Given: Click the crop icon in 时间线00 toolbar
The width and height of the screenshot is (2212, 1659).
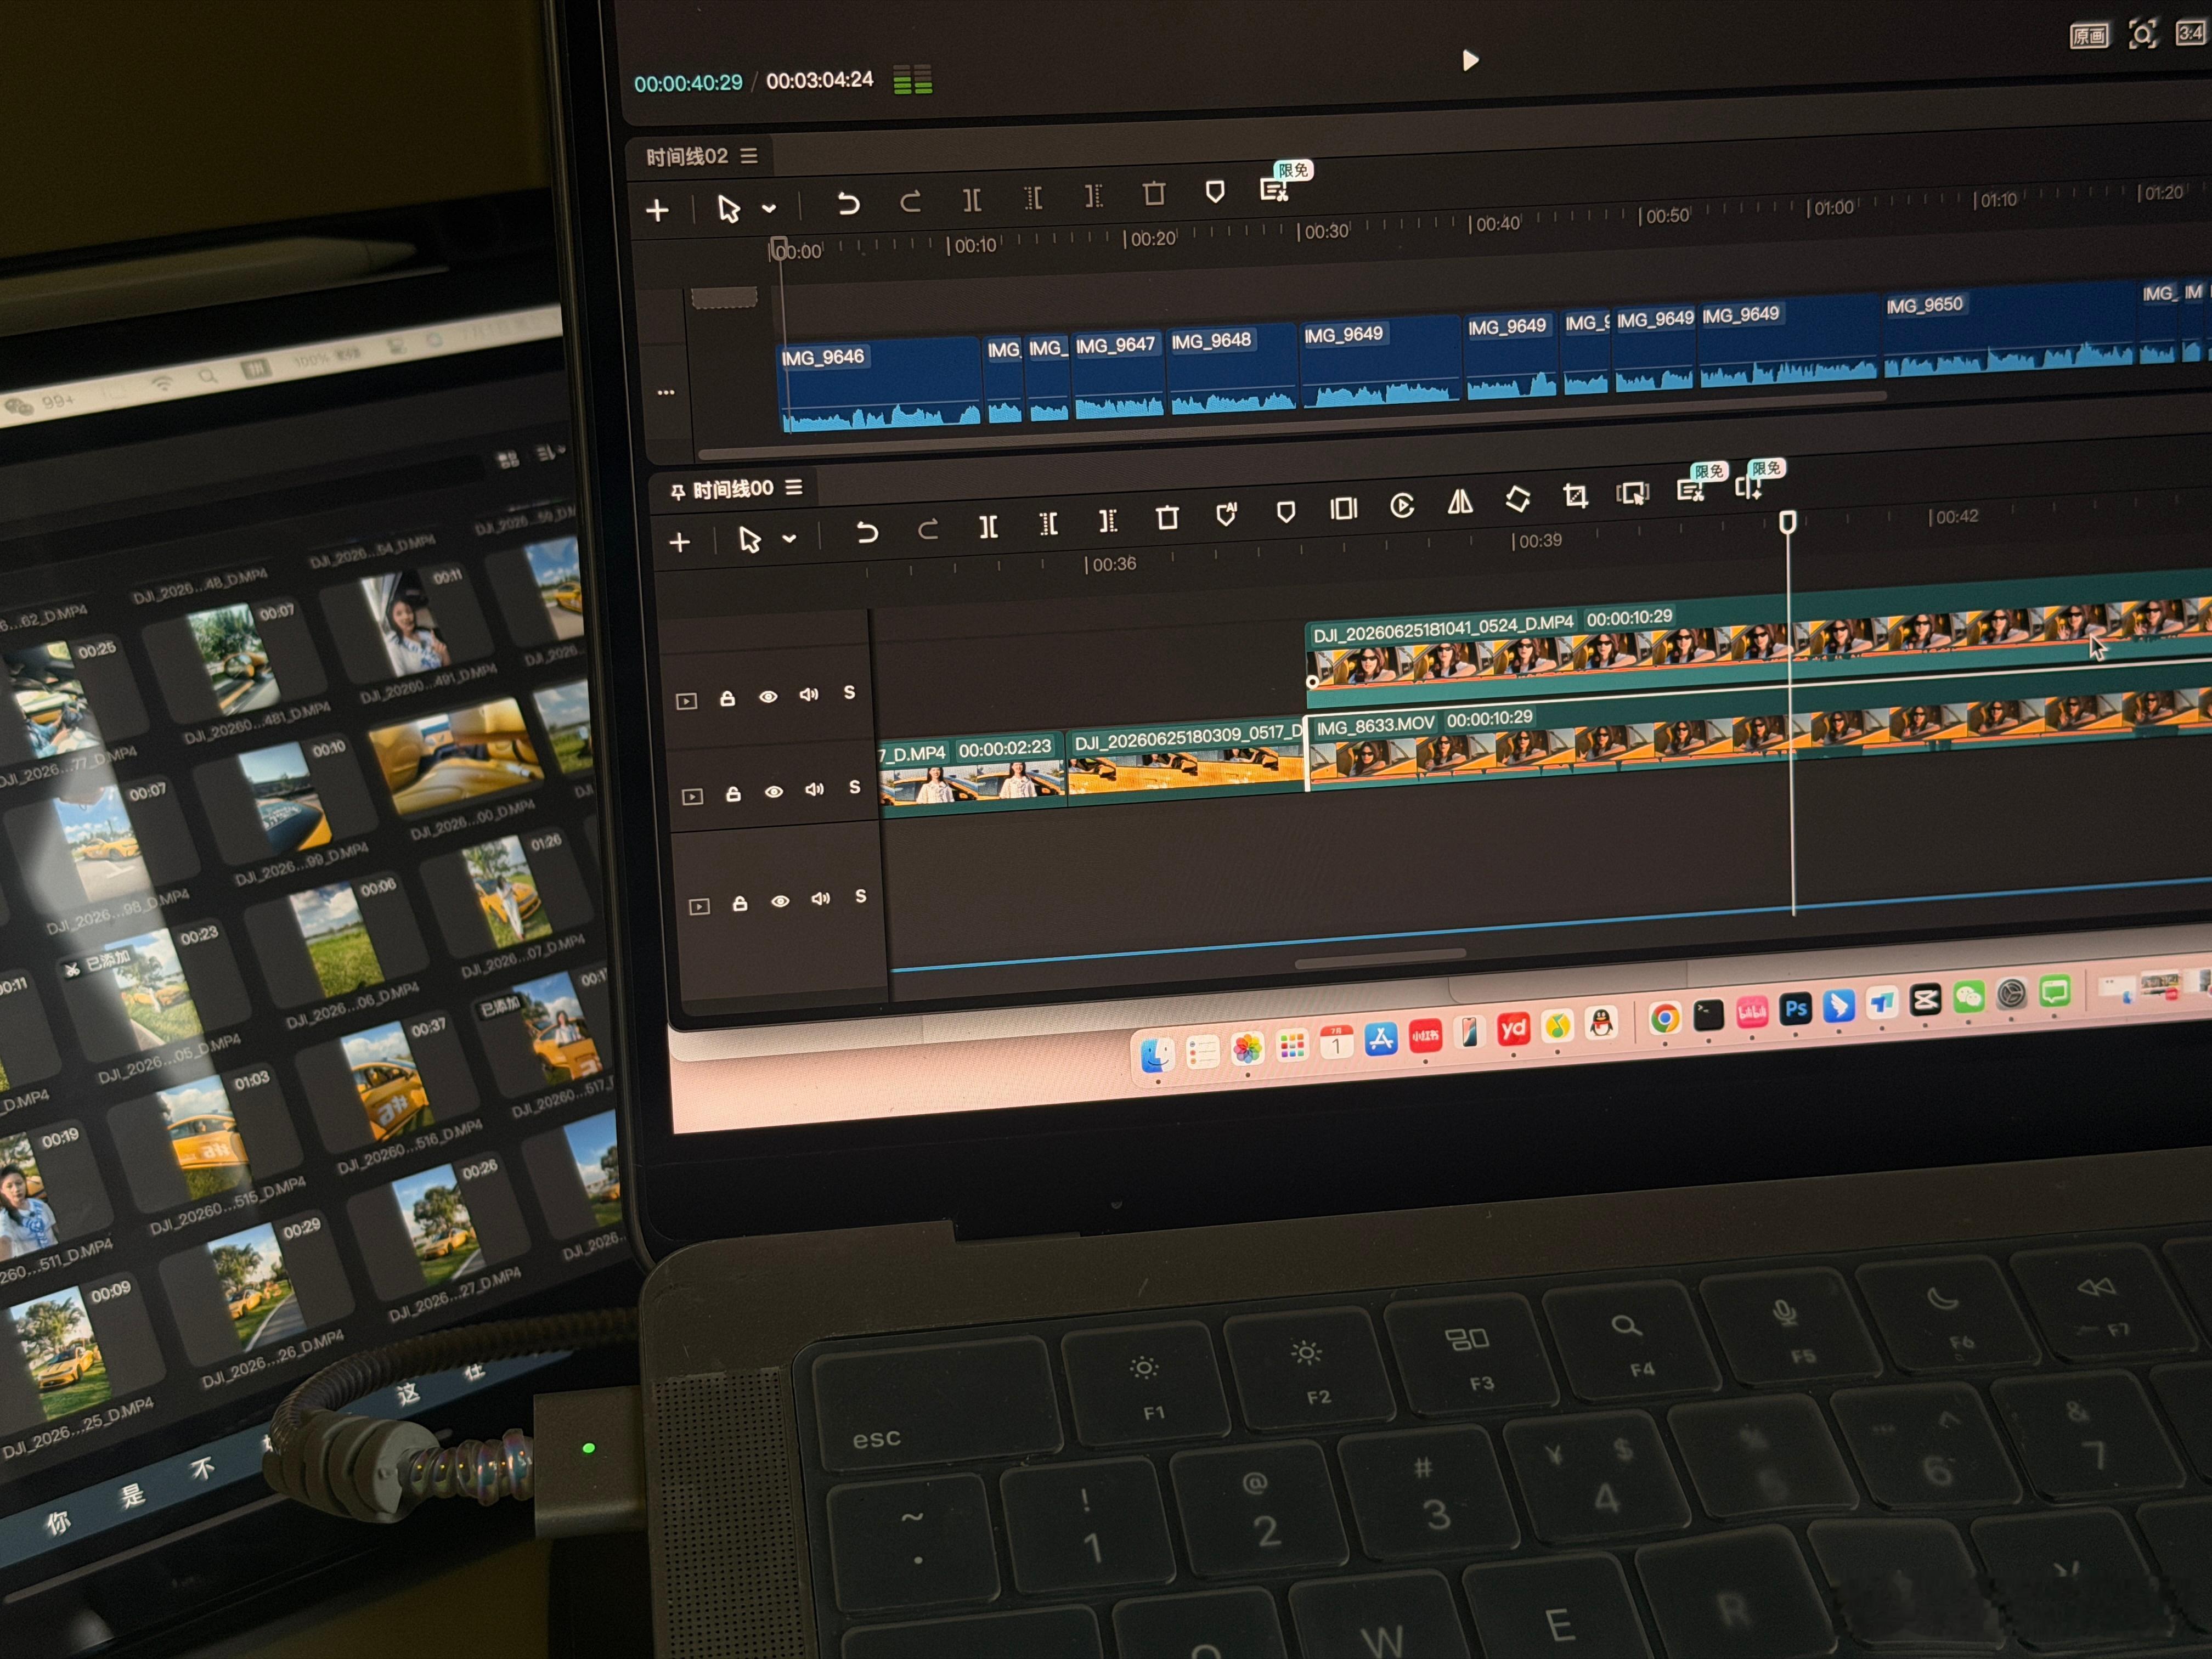Looking at the screenshot, I should 1575,496.
